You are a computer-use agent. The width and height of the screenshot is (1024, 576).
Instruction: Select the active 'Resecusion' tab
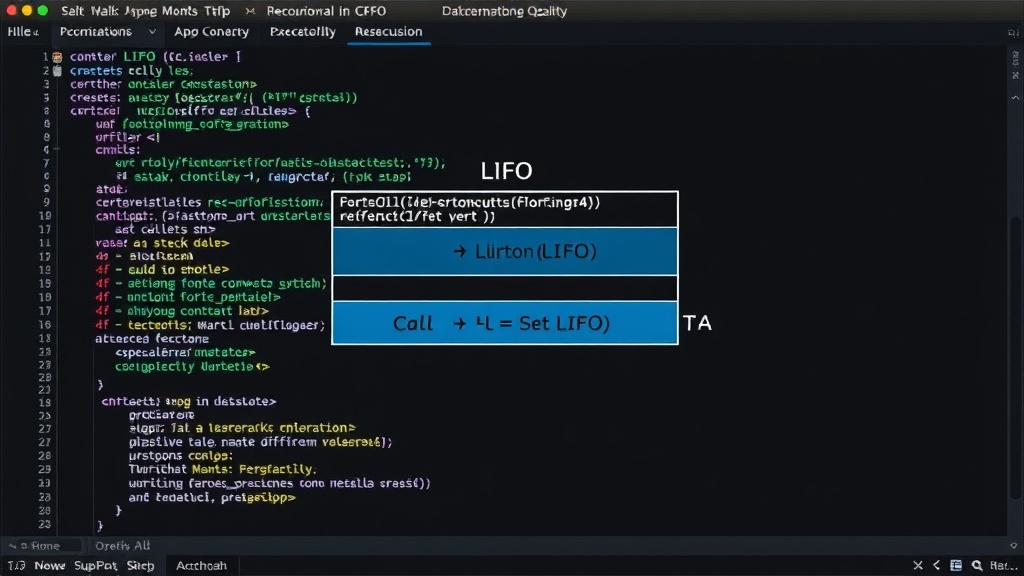coord(389,32)
